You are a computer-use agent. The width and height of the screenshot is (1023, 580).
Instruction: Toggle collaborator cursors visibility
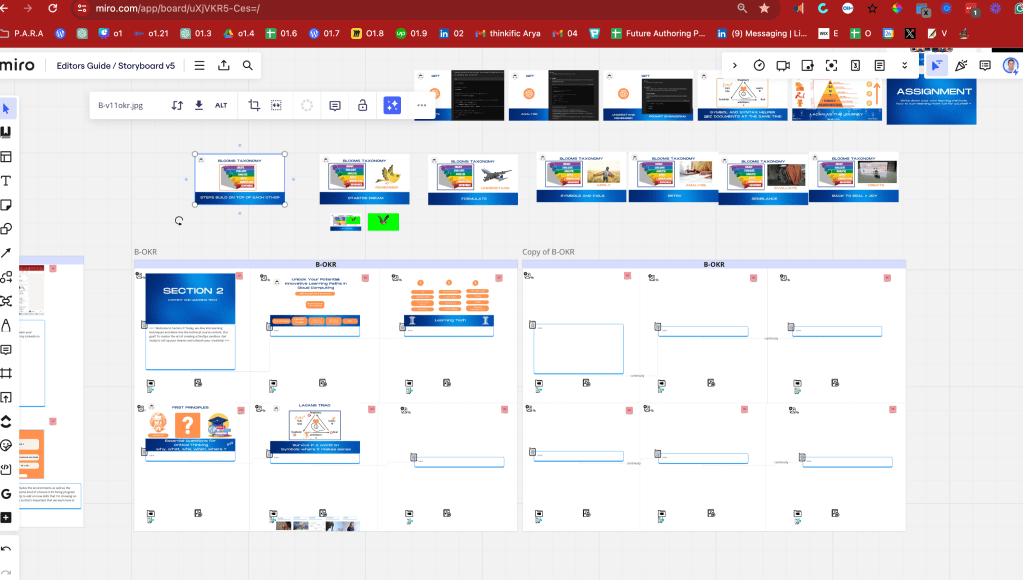[x=936, y=65]
